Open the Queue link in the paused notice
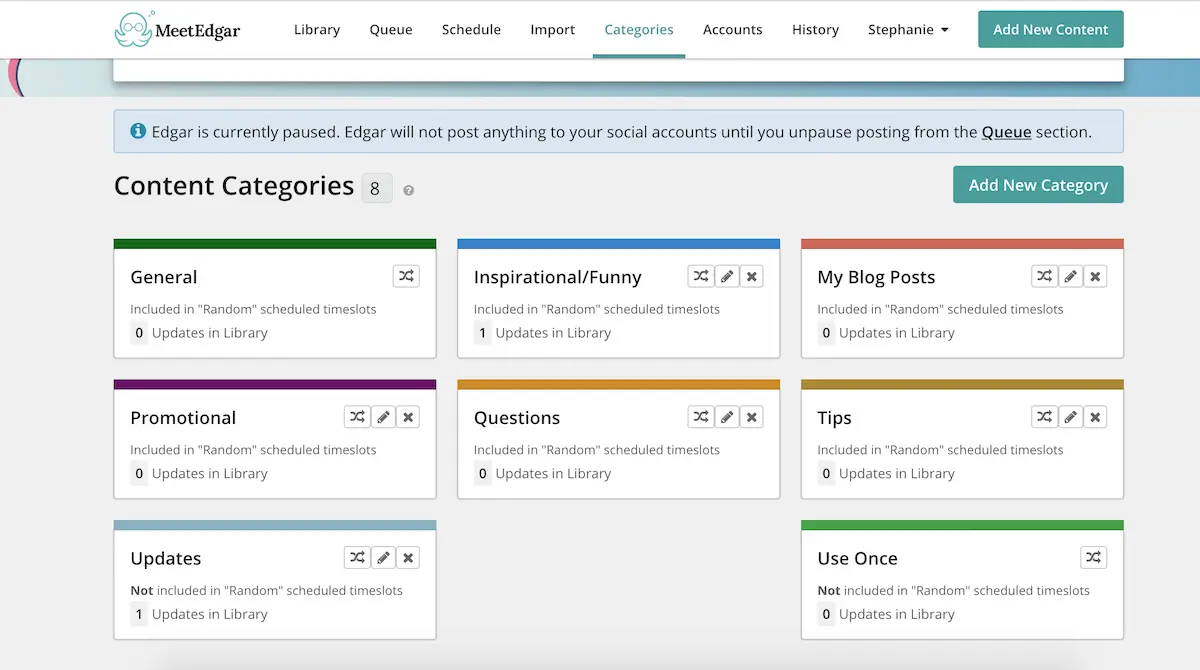 click(1005, 131)
